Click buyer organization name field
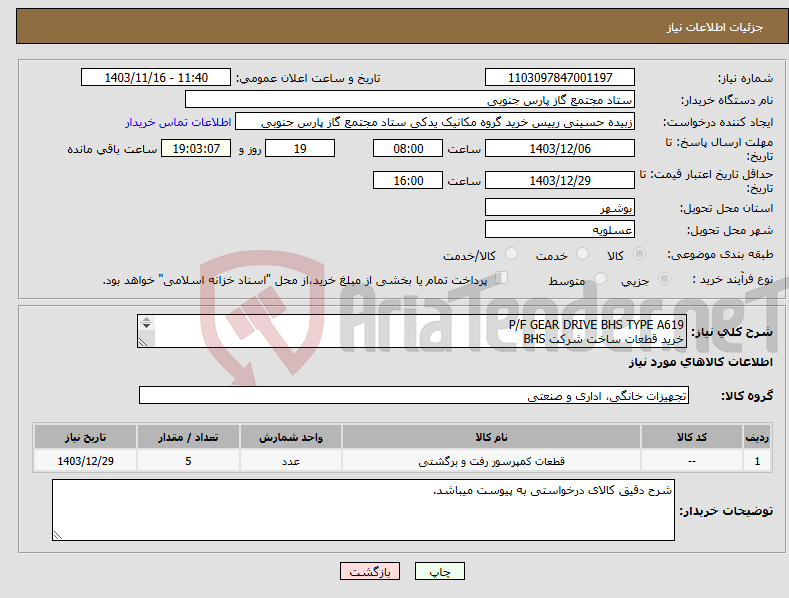This screenshot has width=789, height=598. (x=410, y=100)
